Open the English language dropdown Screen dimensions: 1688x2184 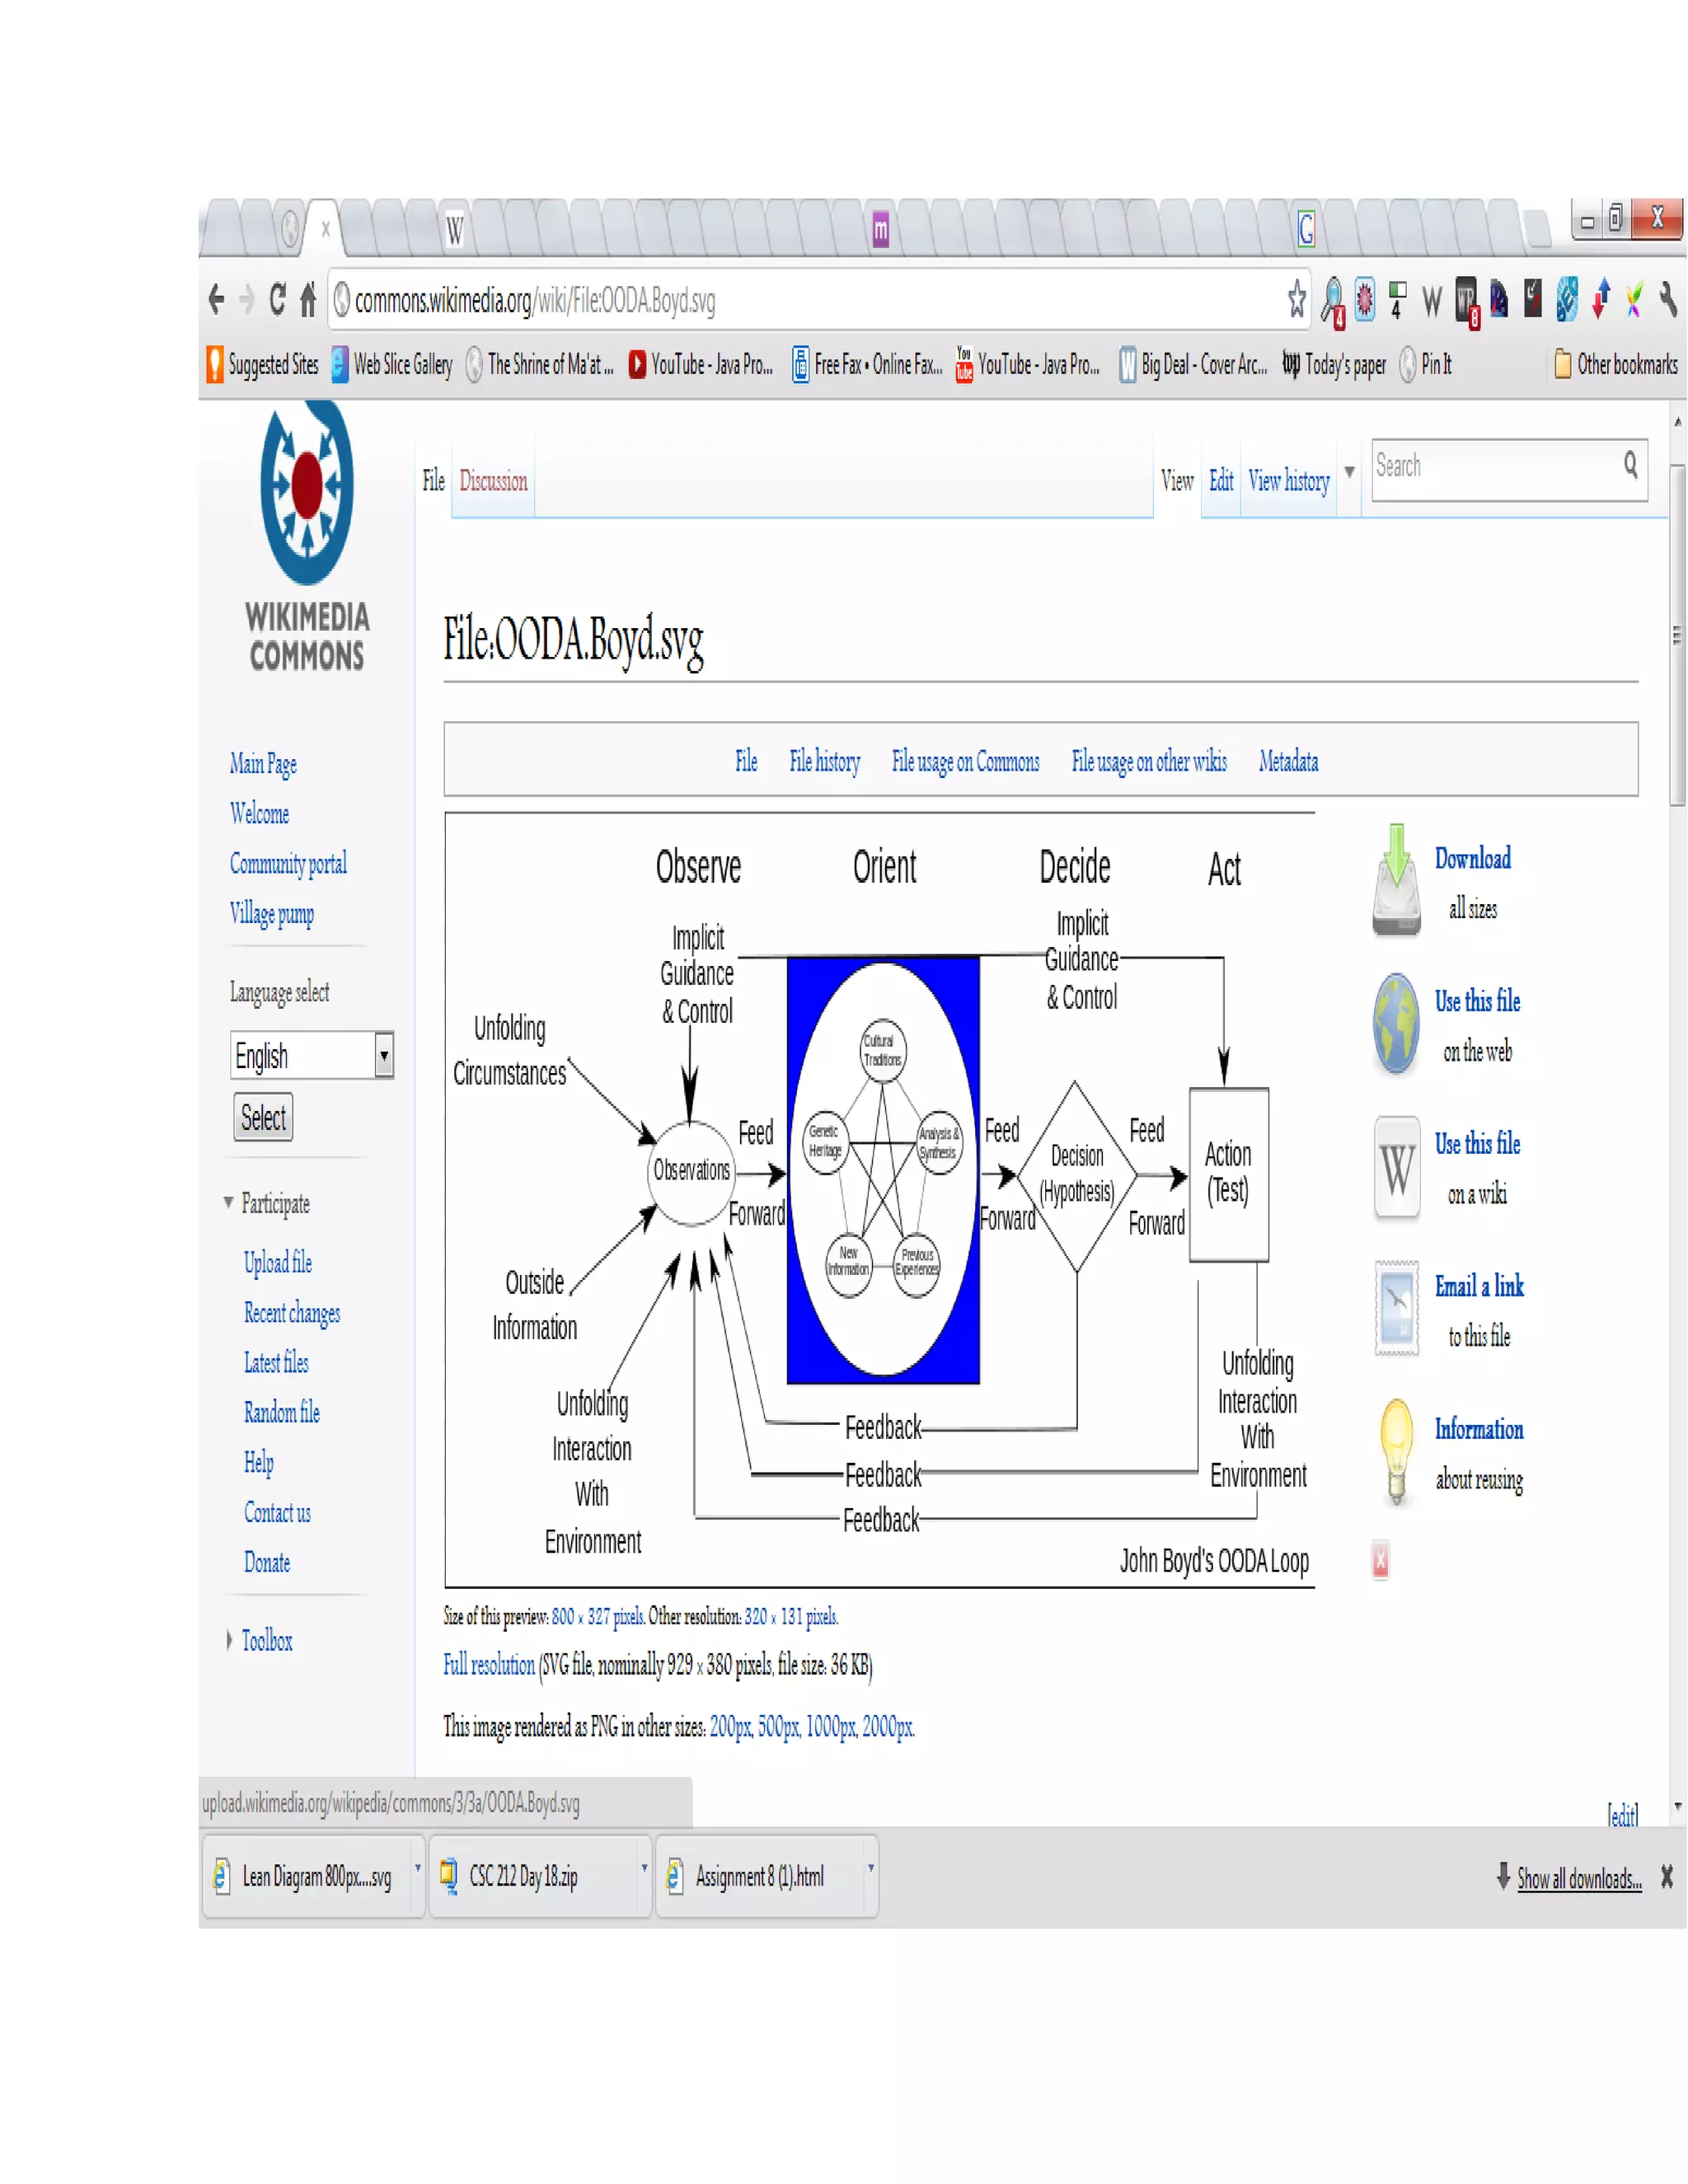383,1055
